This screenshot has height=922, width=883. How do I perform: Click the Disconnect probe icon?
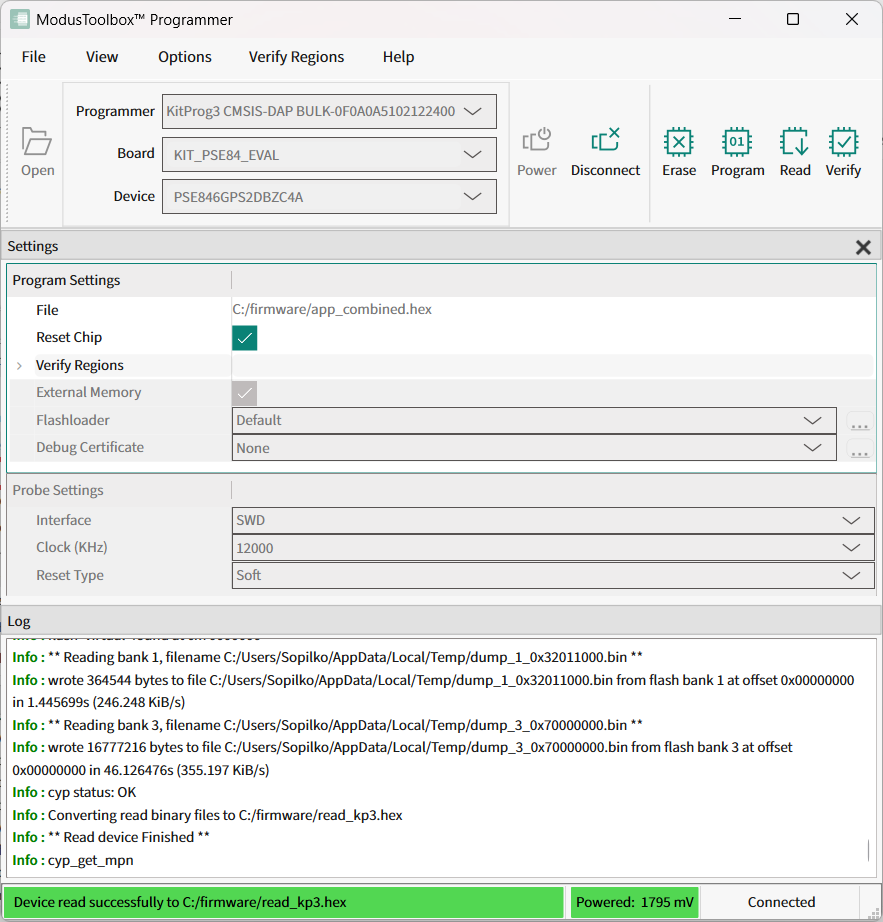605,141
